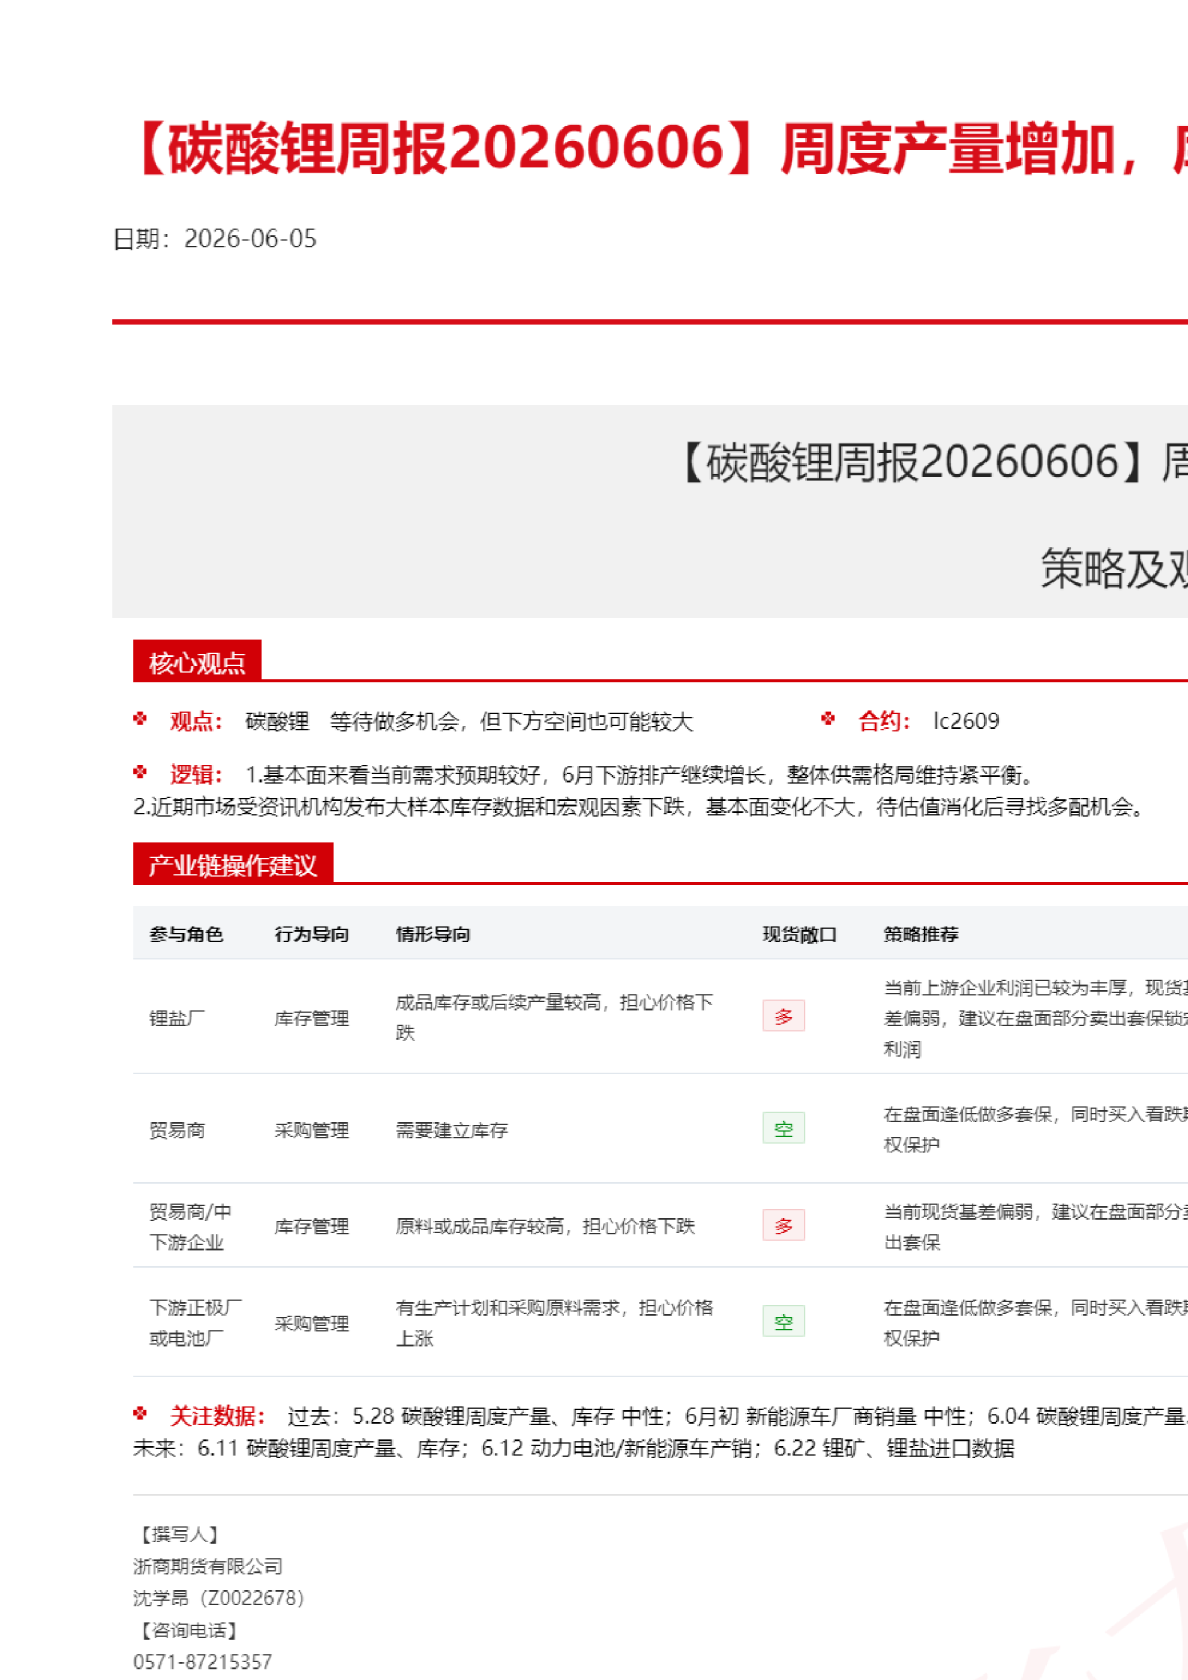This screenshot has width=1188, height=1680.
Task: Click the green 空 tag in 下游正极厂 row
Action: [x=784, y=1322]
